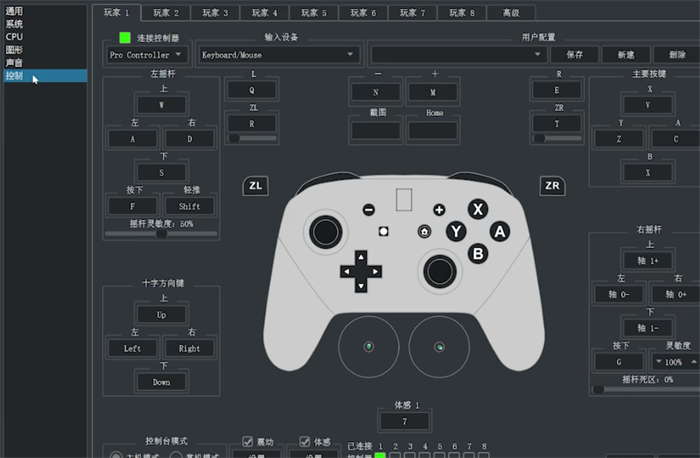The width and height of the screenshot is (700, 458).
Task: Click the minus button icon on controller
Action: pyautogui.click(x=369, y=209)
